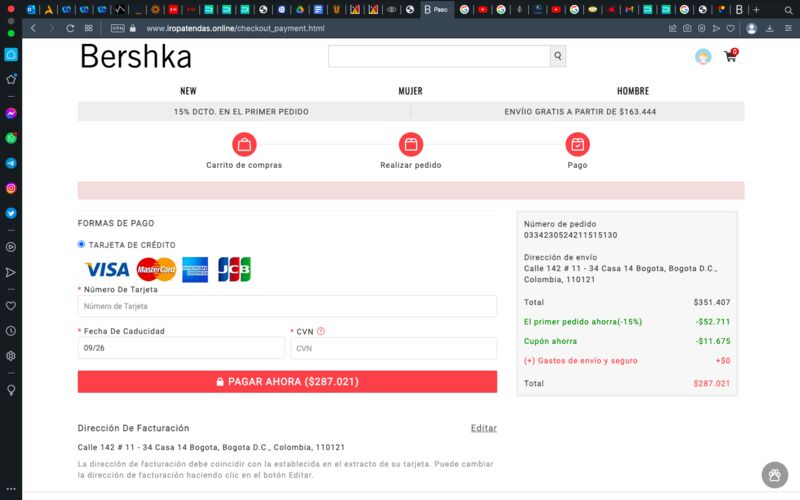Image resolution: width=800 pixels, height=500 pixels.
Task: Click the lightbulb icon in sidebar
Action: pyautogui.click(x=11, y=390)
